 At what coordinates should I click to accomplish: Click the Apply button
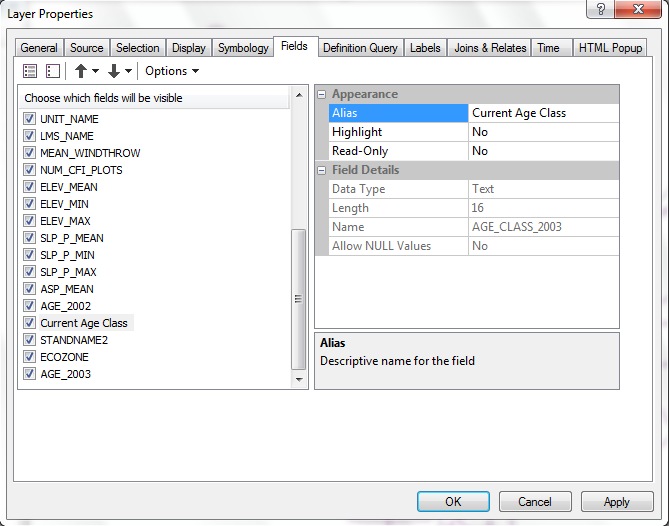(x=616, y=502)
